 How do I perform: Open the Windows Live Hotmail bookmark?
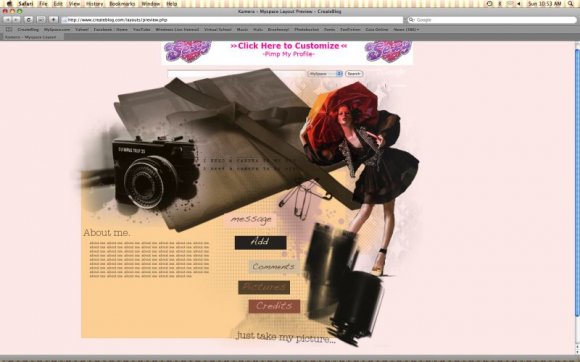tap(177, 29)
